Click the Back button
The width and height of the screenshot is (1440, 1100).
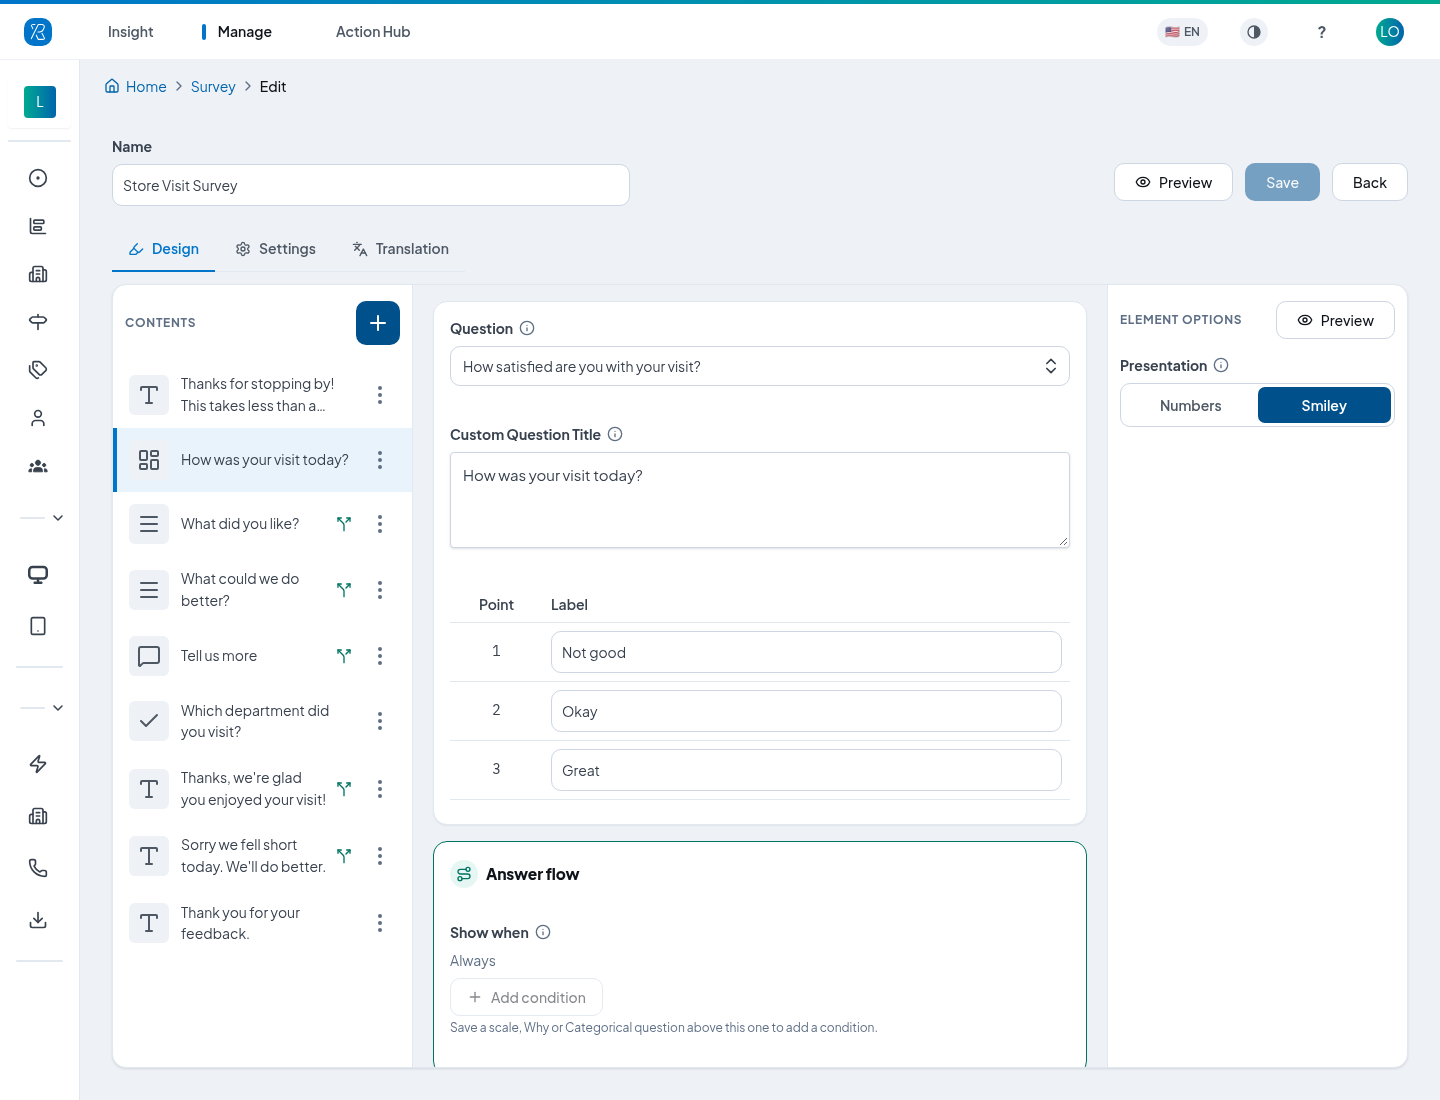tap(1370, 182)
